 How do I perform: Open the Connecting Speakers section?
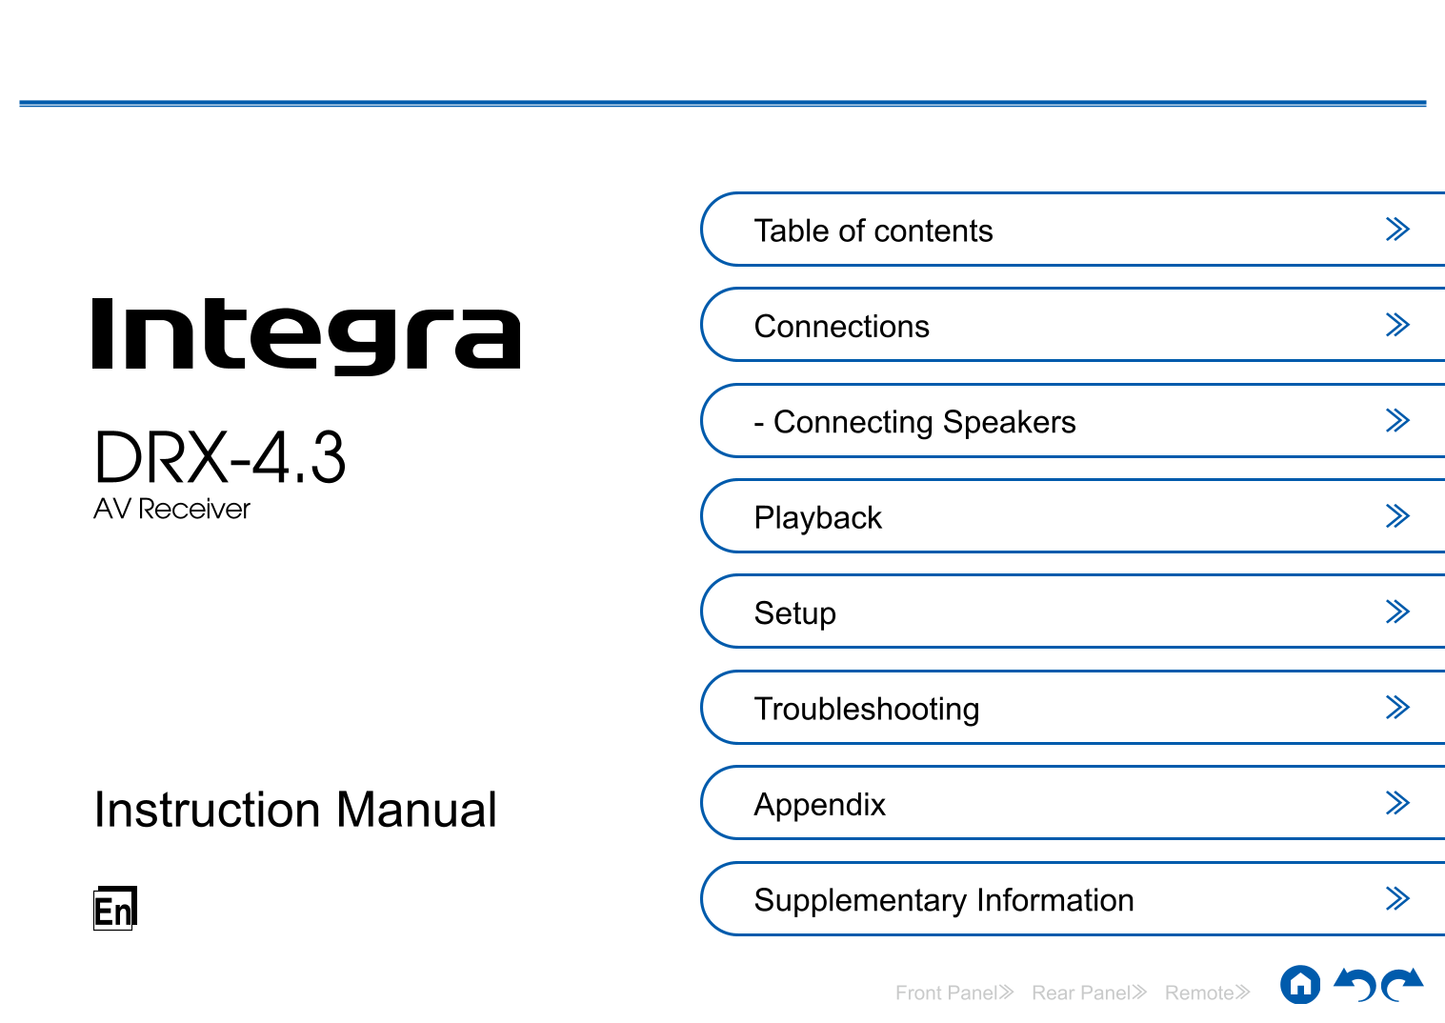pos(914,422)
